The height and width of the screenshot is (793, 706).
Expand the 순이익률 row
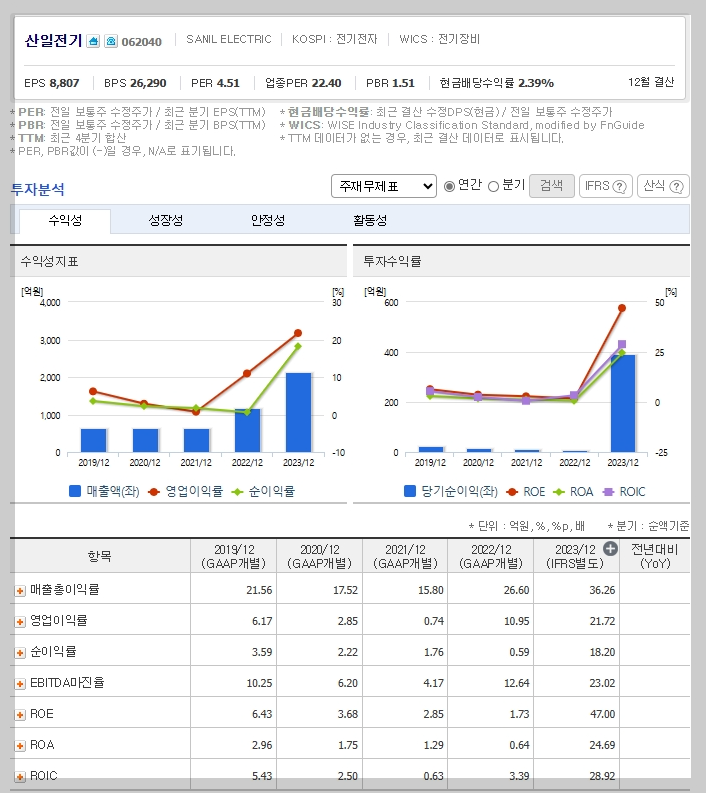coord(20,652)
